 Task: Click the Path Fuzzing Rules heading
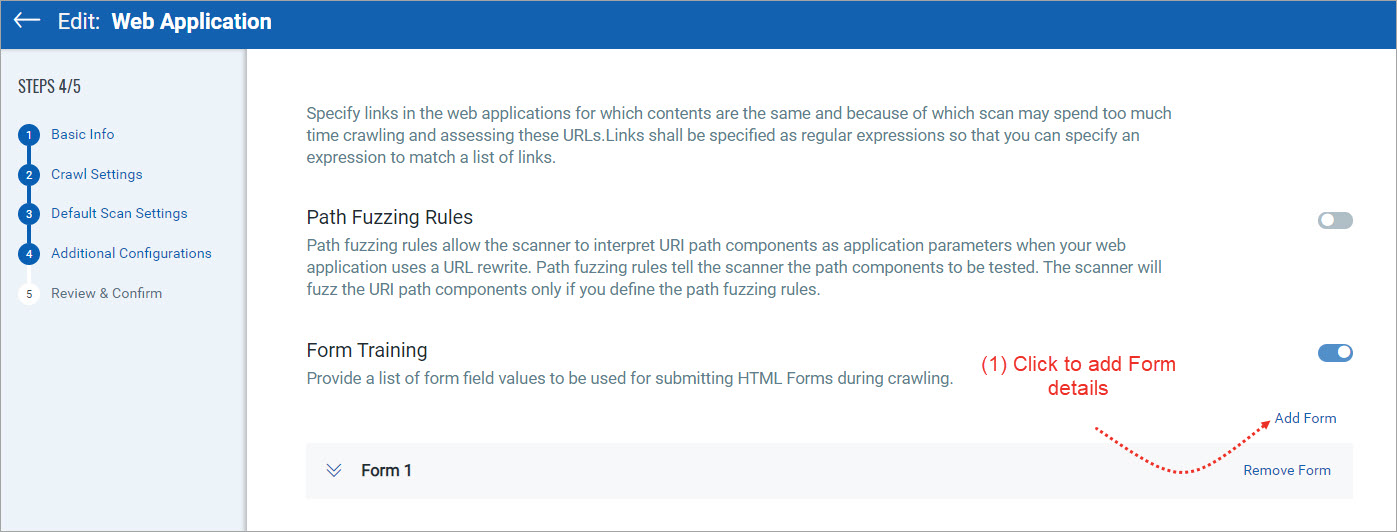pos(389,217)
